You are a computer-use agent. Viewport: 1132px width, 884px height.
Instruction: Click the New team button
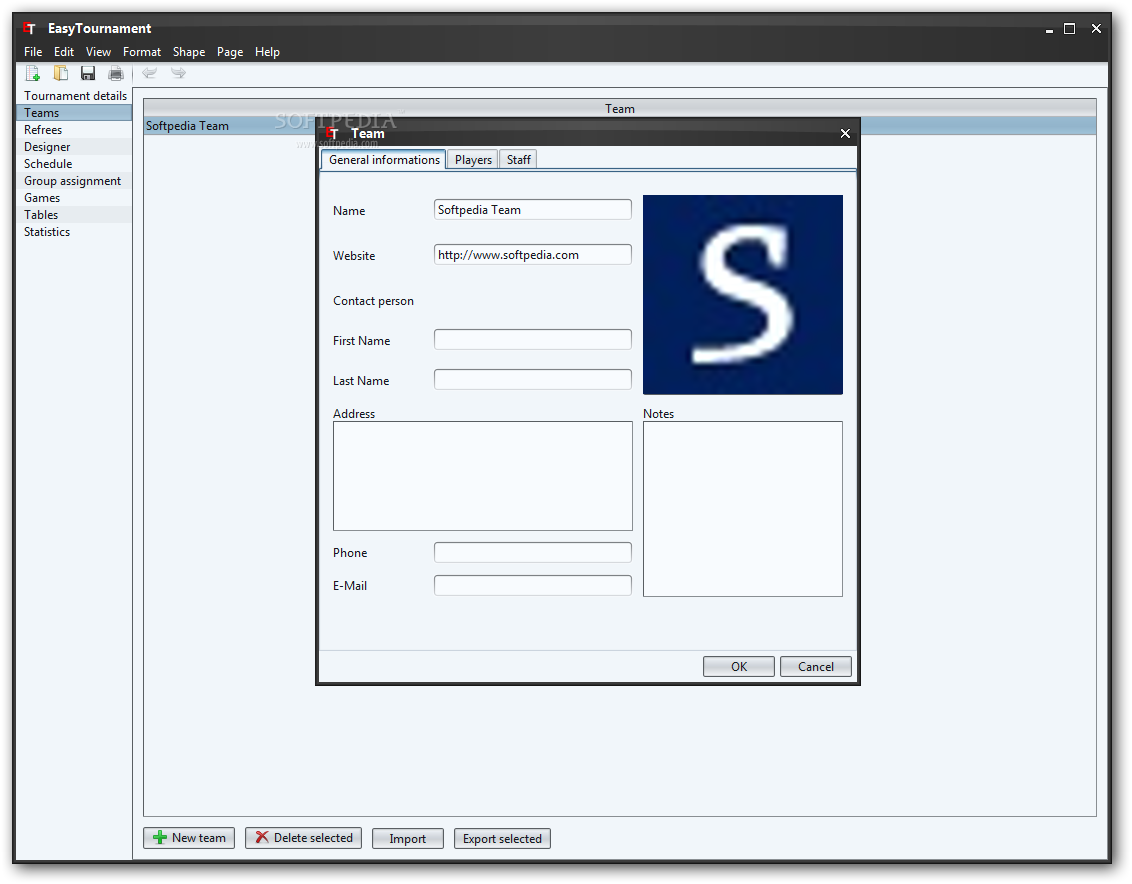[x=189, y=838]
